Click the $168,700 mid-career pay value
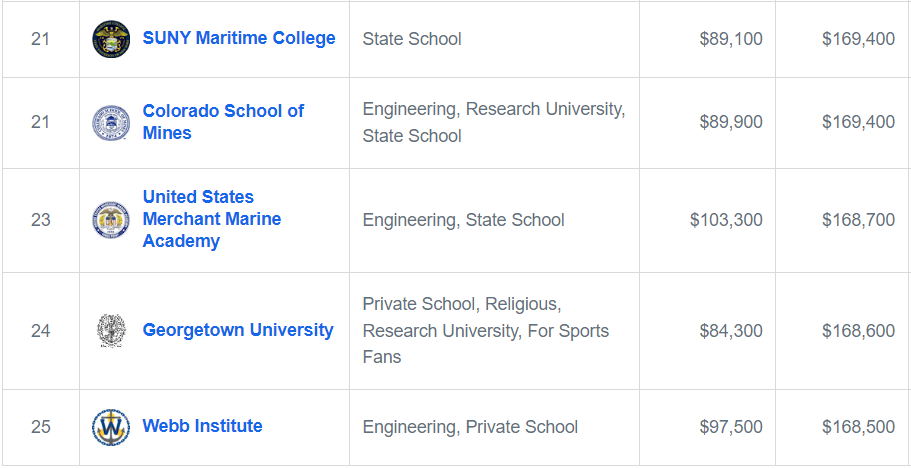 pos(858,220)
